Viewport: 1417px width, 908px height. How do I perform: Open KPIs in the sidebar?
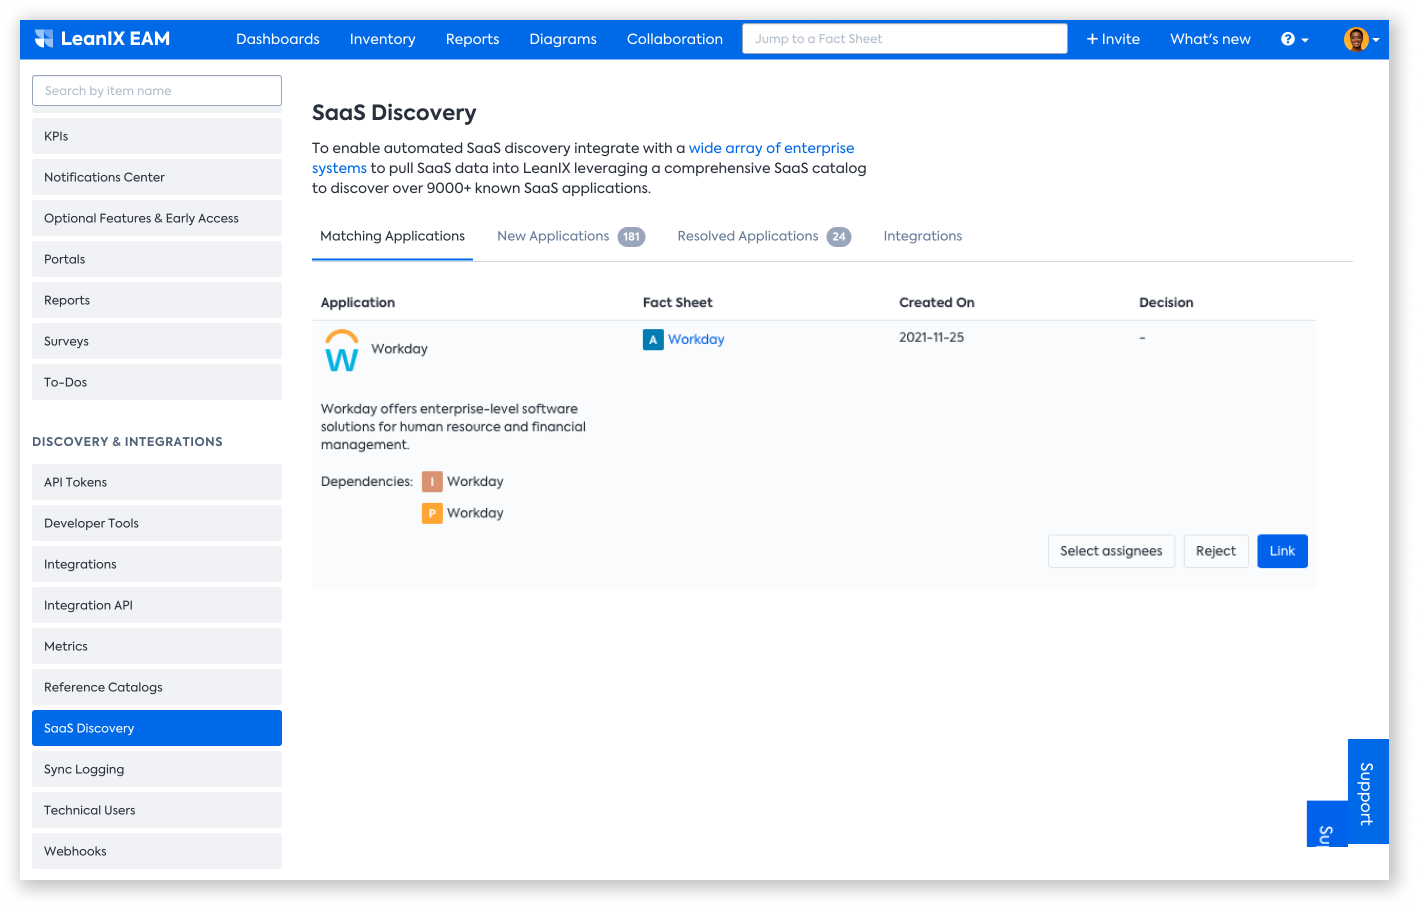(x=157, y=136)
